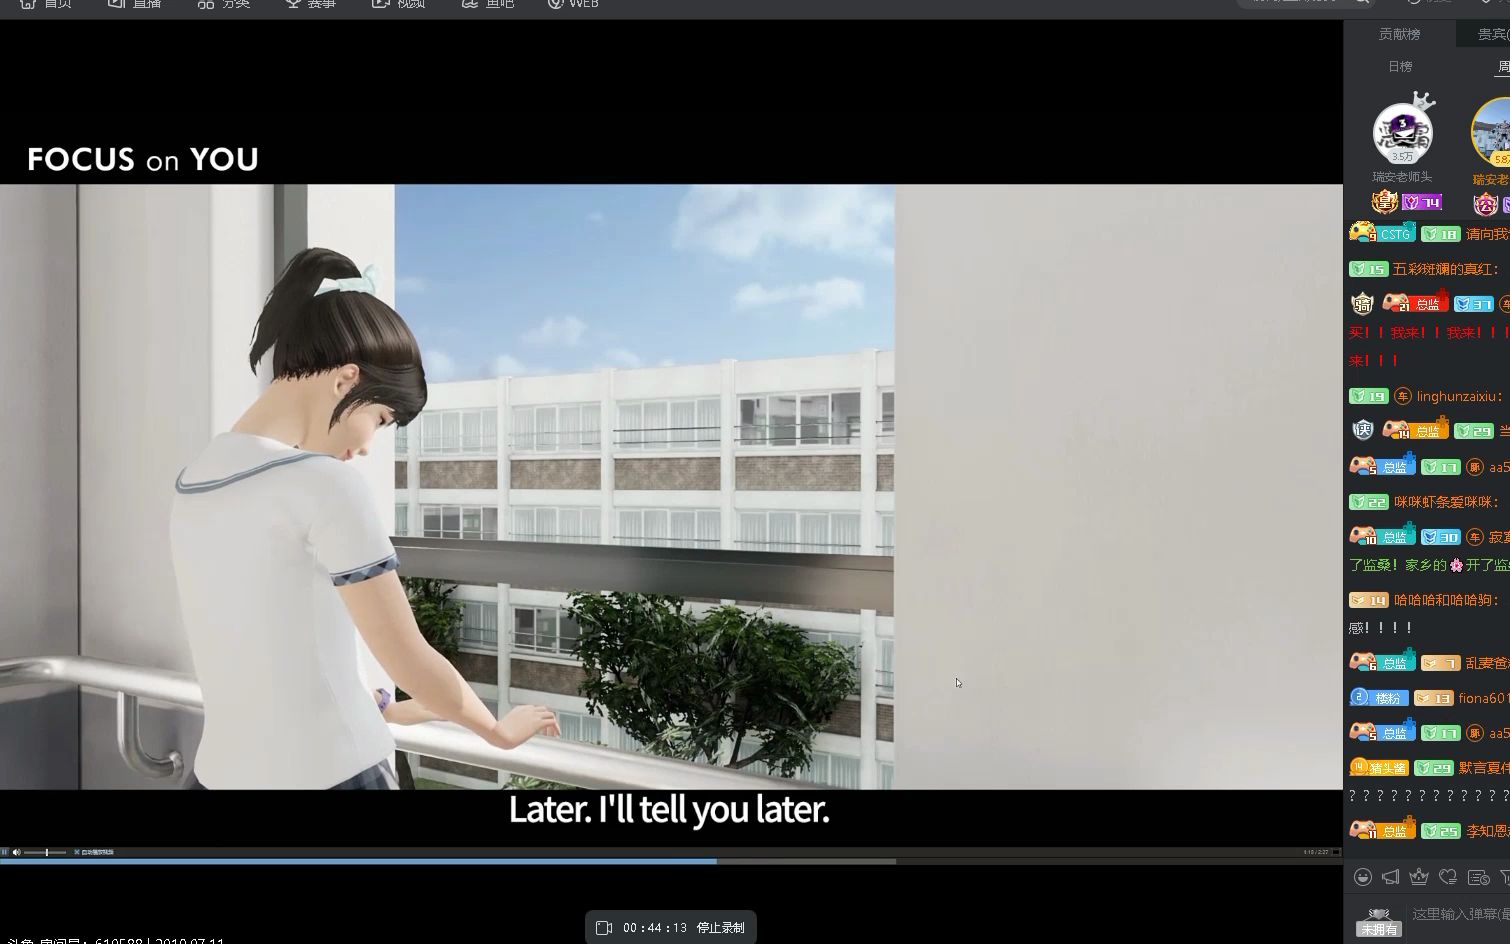Click the level 15 badge beside 五彩斑斓的真红
The image size is (1510, 944).
[1368, 269]
